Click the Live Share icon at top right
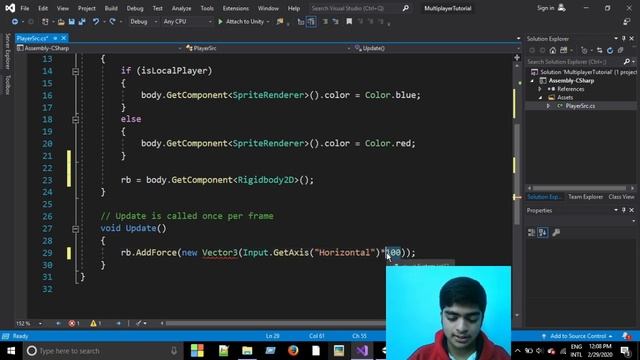640x360 pixels. [627, 22]
